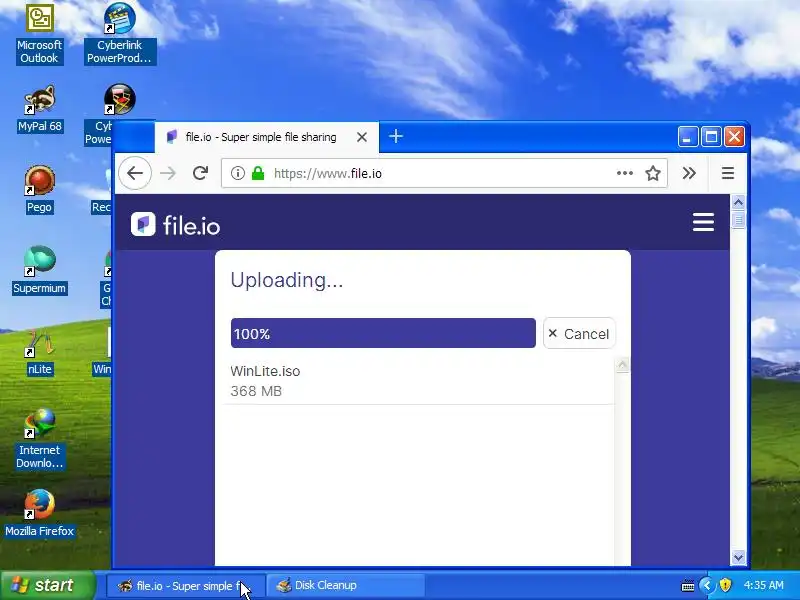Open the file.io site navigation hamburger menu

click(703, 222)
